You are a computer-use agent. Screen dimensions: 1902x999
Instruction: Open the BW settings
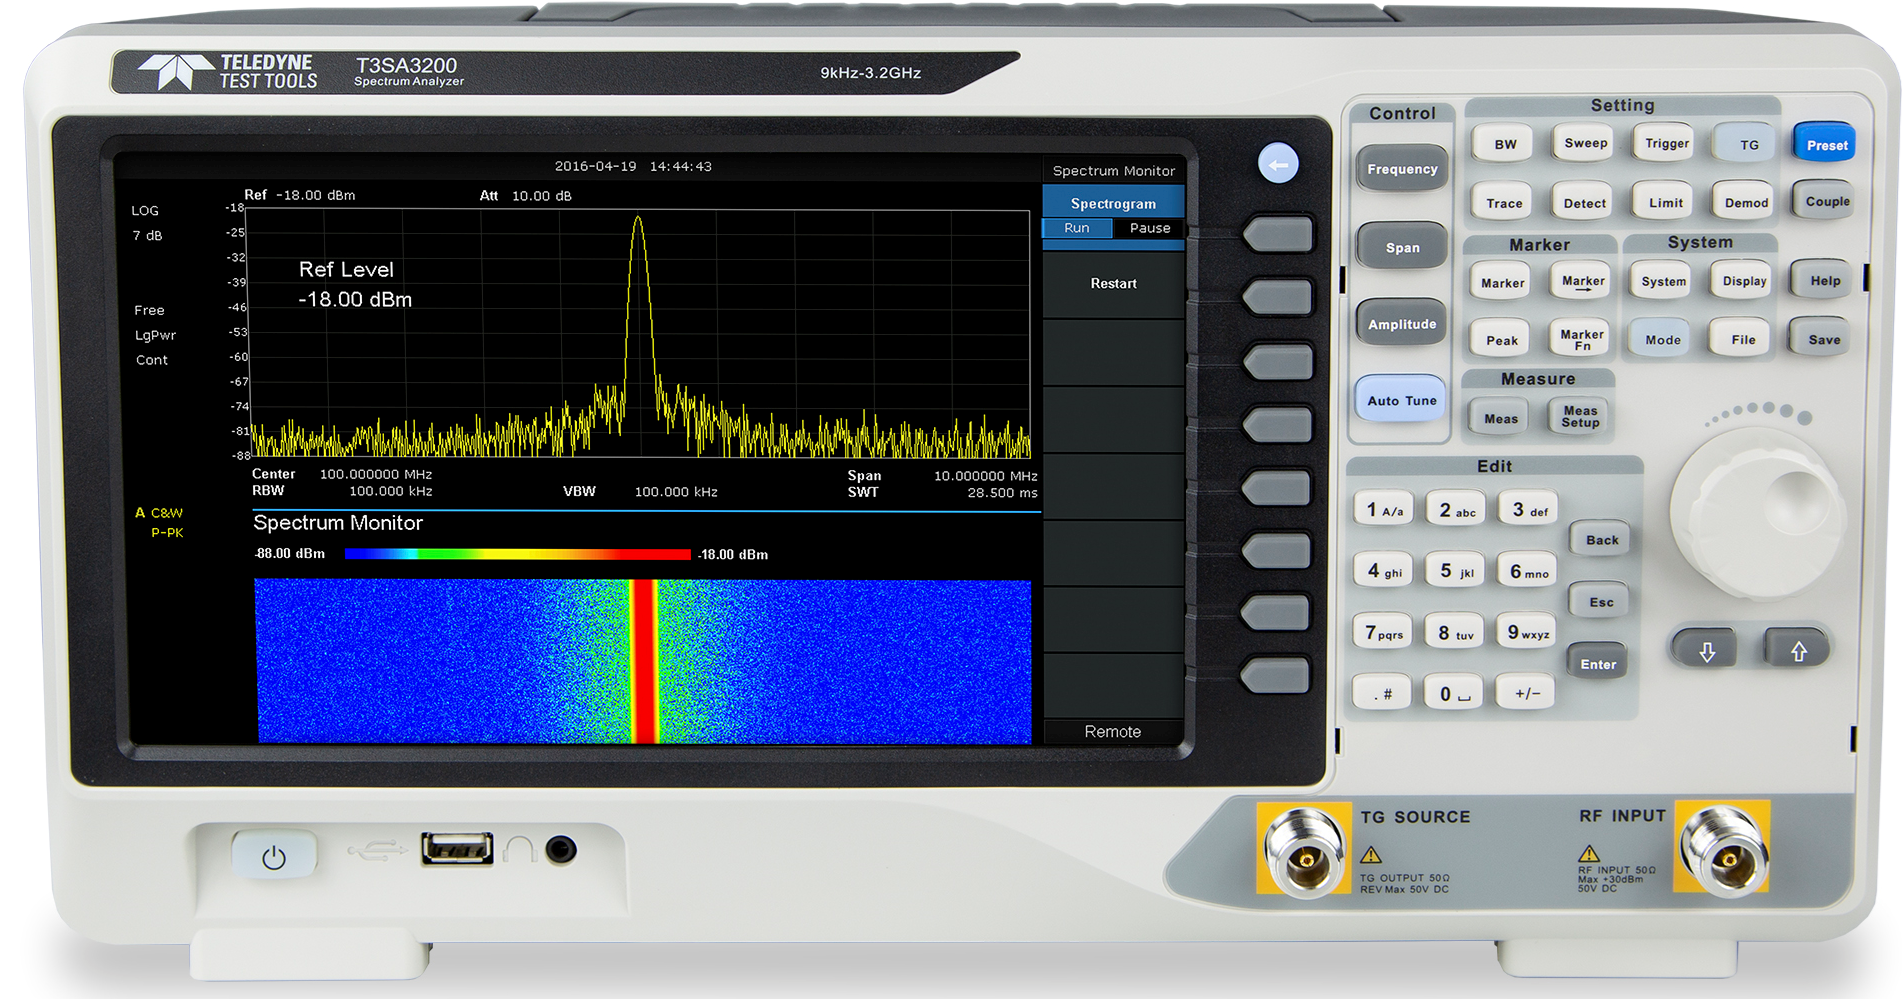1505,144
